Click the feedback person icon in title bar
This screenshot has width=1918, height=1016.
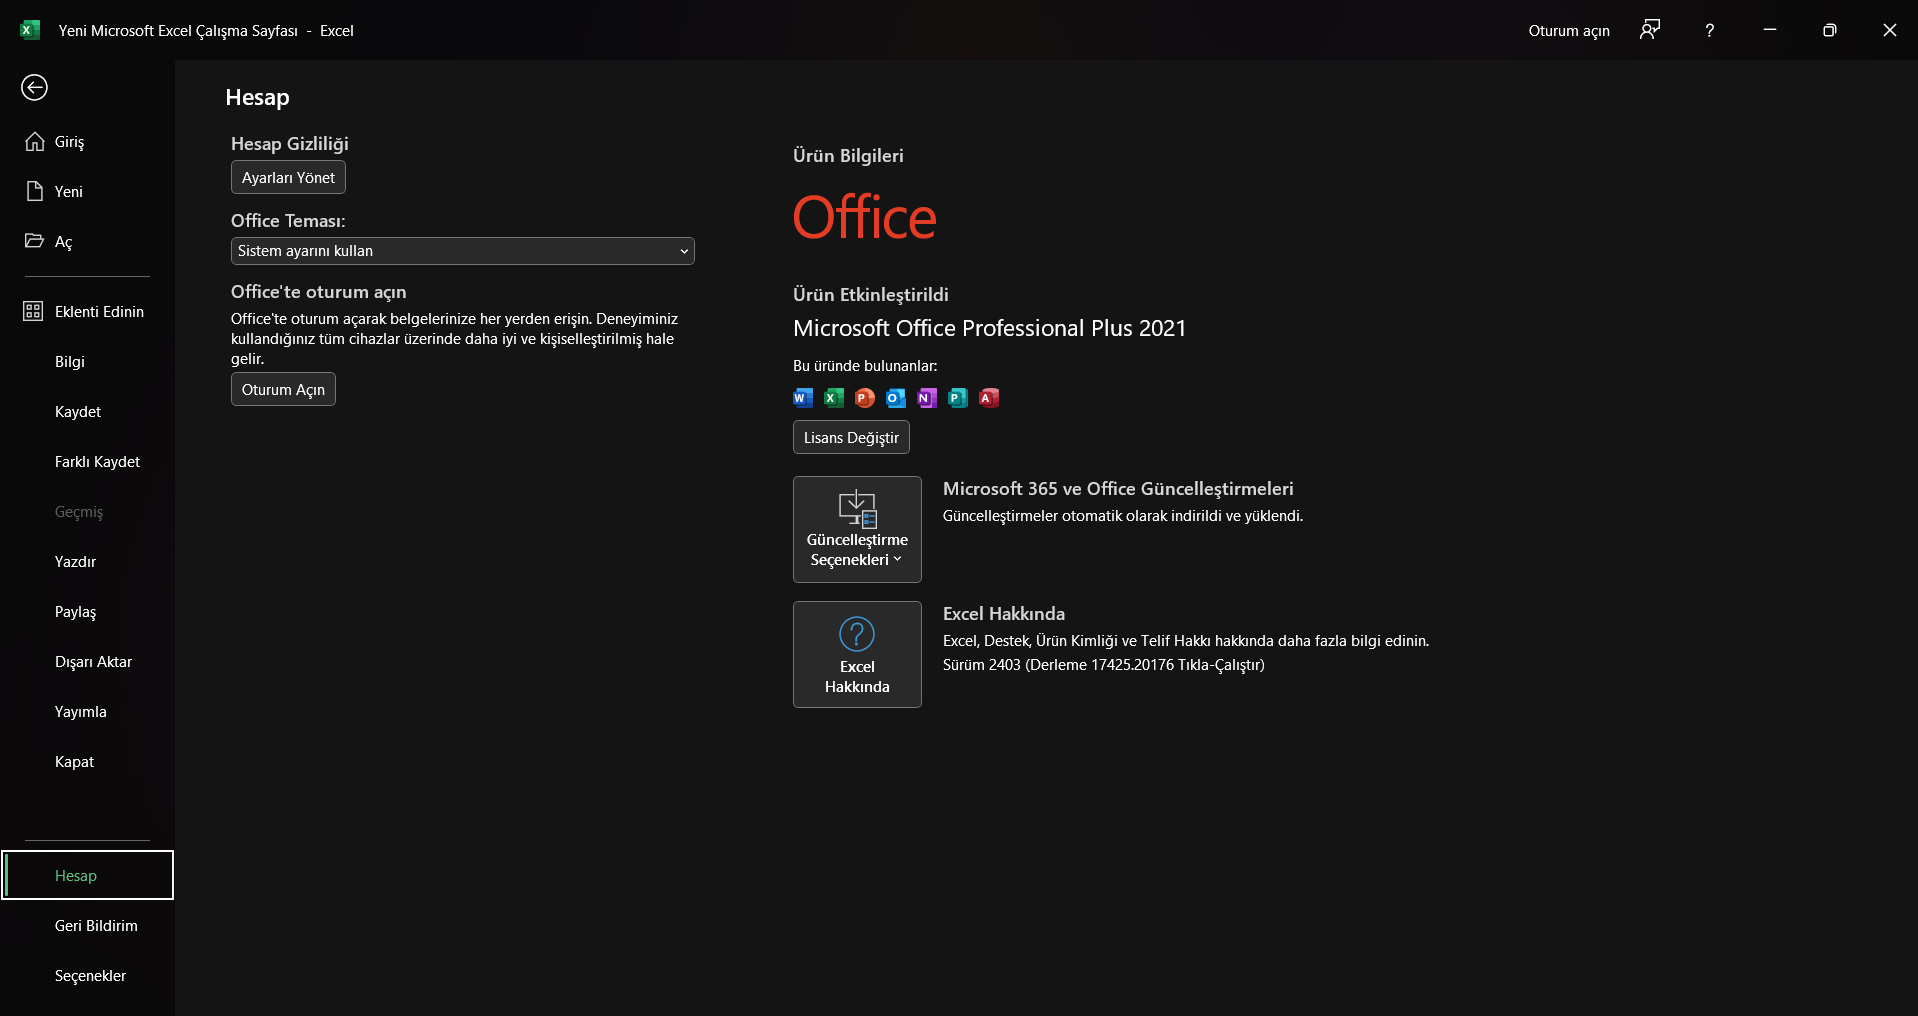coord(1650,30)
